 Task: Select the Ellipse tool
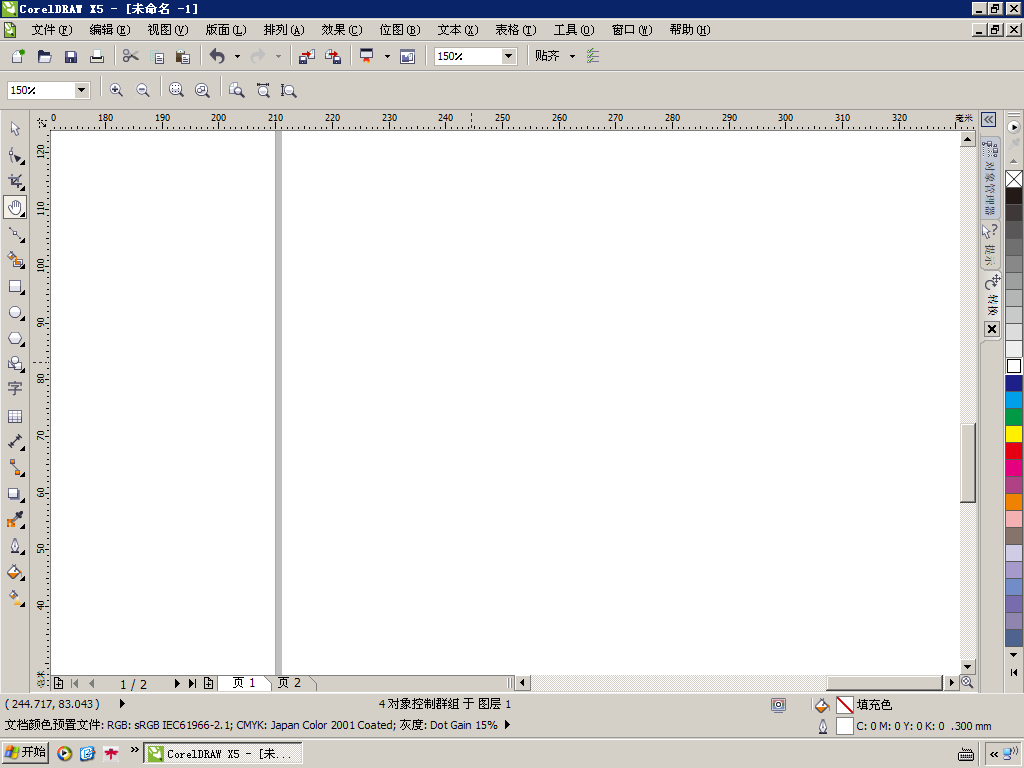[15, 313]
